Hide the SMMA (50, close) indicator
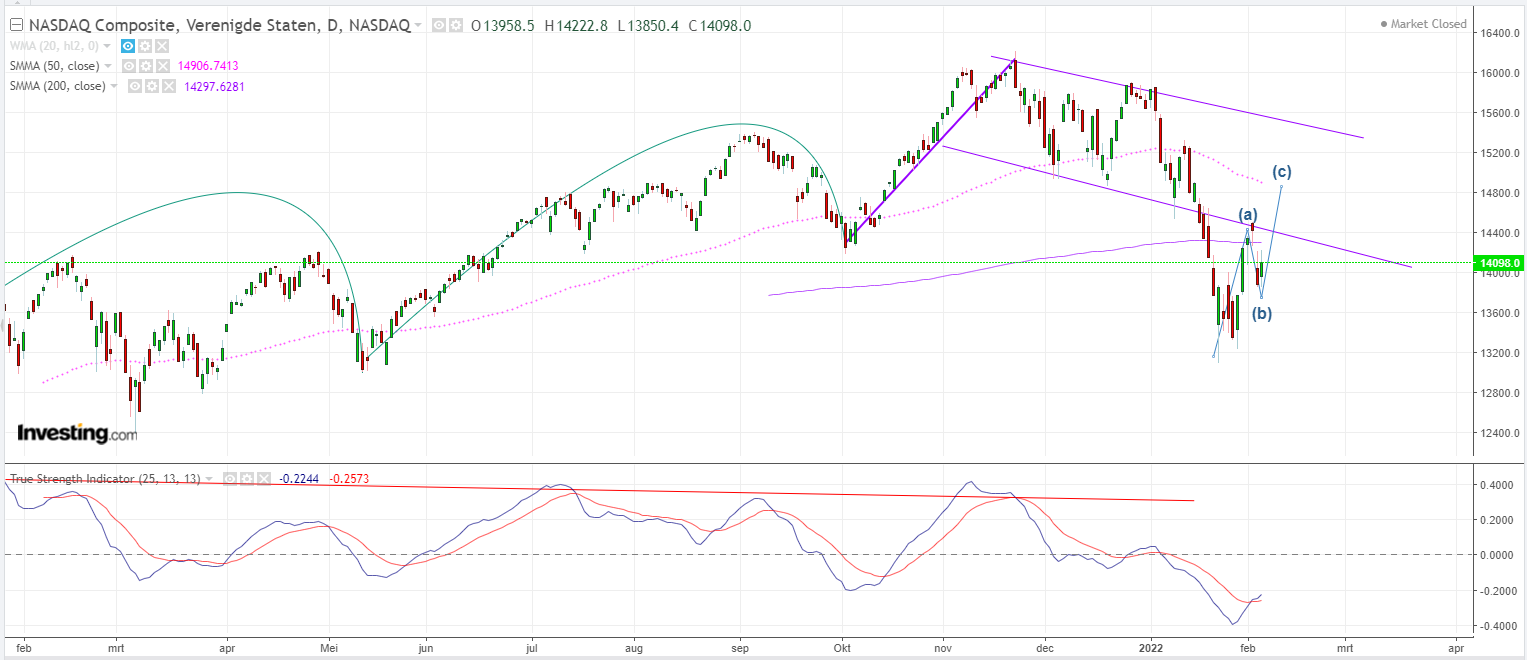1527x660 pixels. (x=128, y=66)
